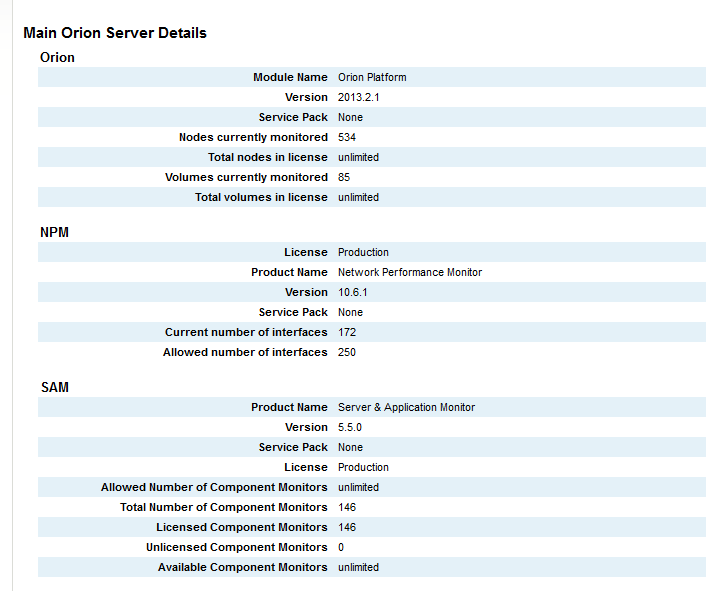Click the Allowed Number of Component Monitors value
Image resolution: width=706 pixels, height=591 pixels.
pyautogui.click(x=358, y=487)
